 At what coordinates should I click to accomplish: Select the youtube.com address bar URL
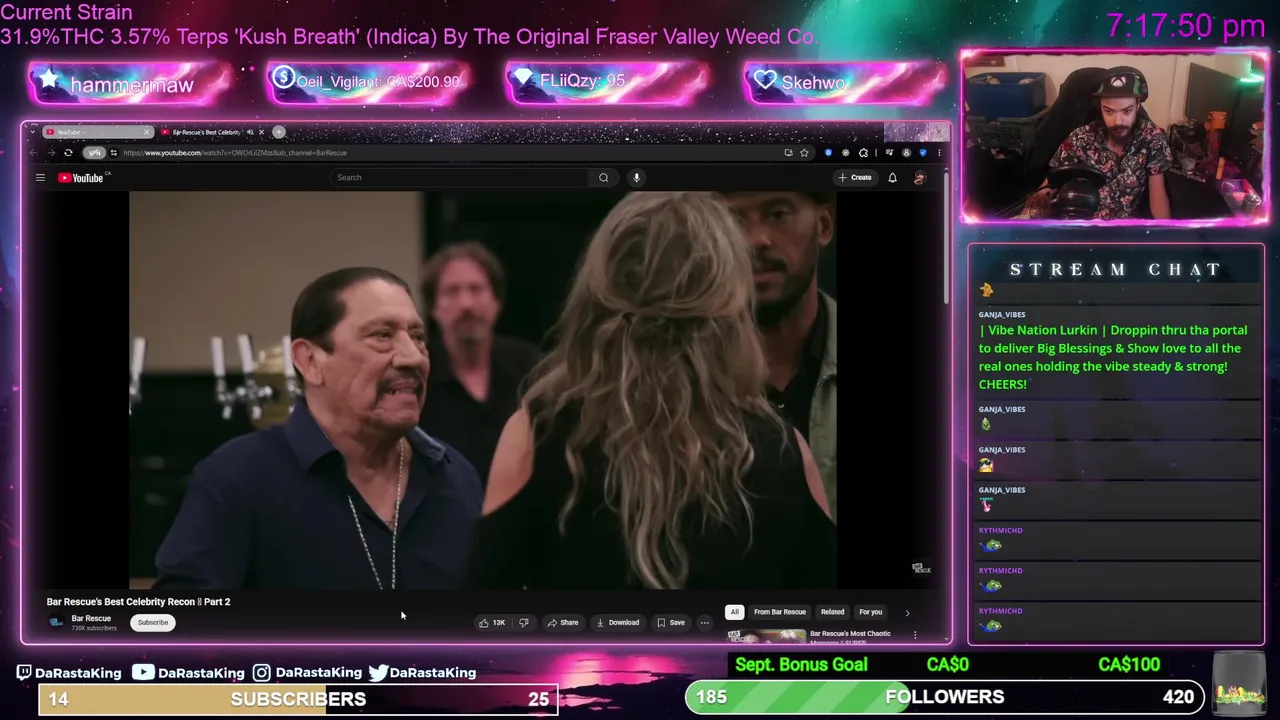click(x=235, y=153)
